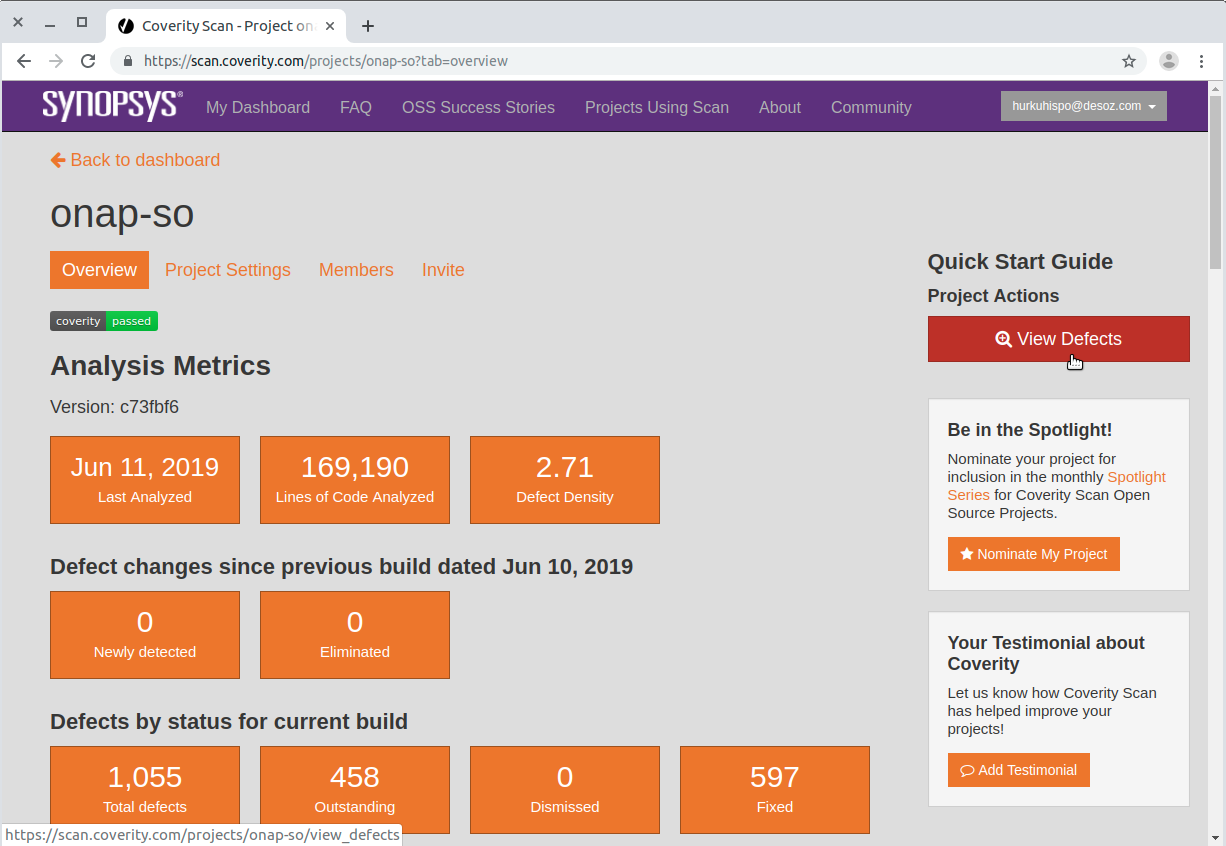Click the Defects by status for current build heading
Image resolution: width=1226 pixels, height=846 pixels.
pyautogui.click(x=229, y=722)
